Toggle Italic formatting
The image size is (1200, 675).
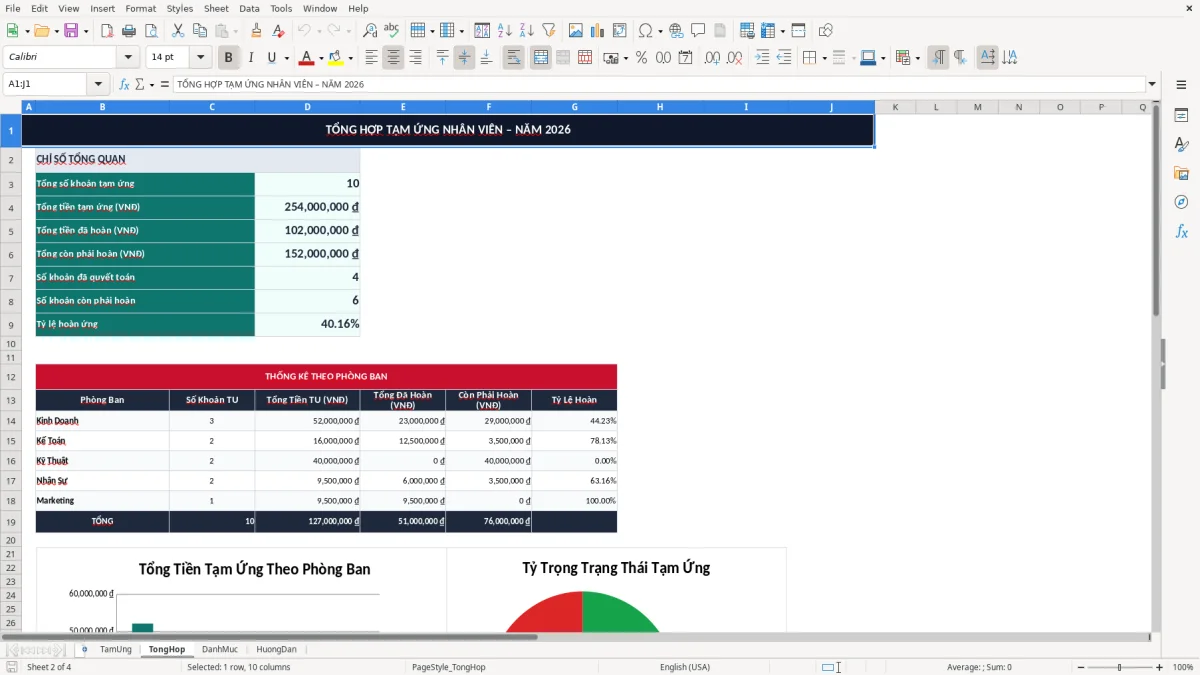pyautogui.click(x=250, y=58)
